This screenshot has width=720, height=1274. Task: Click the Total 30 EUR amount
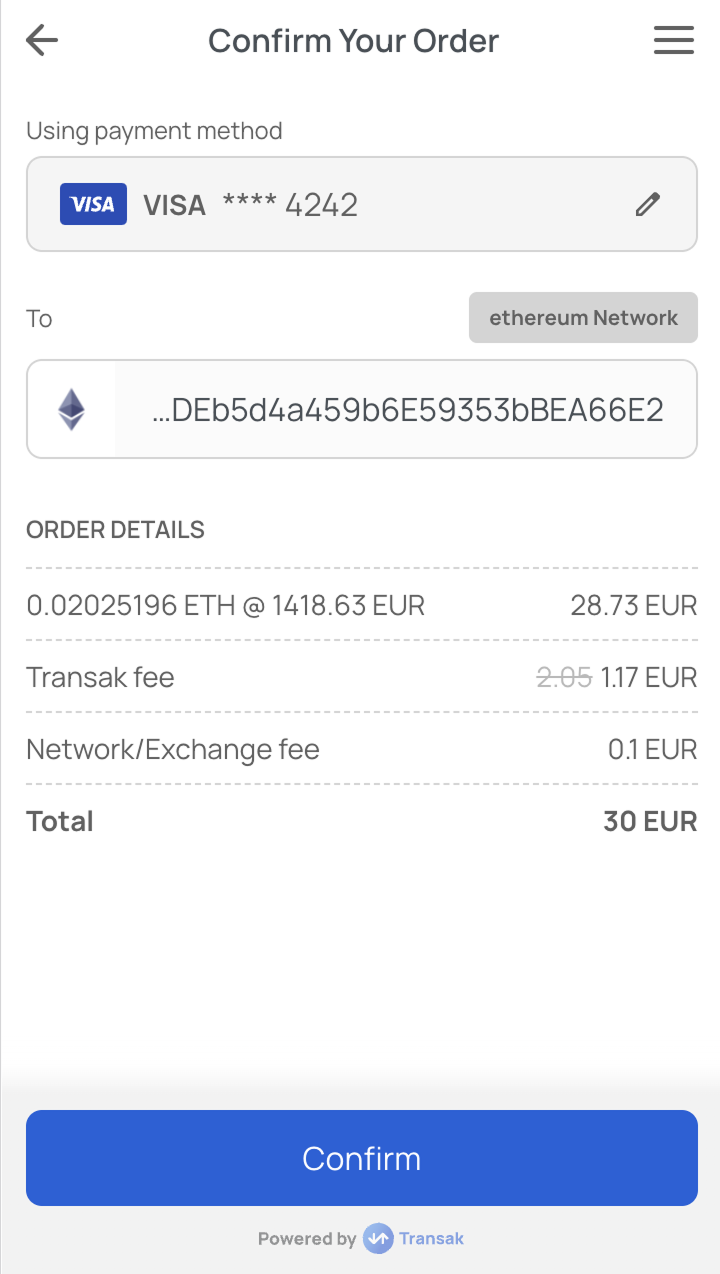point(650,821)
